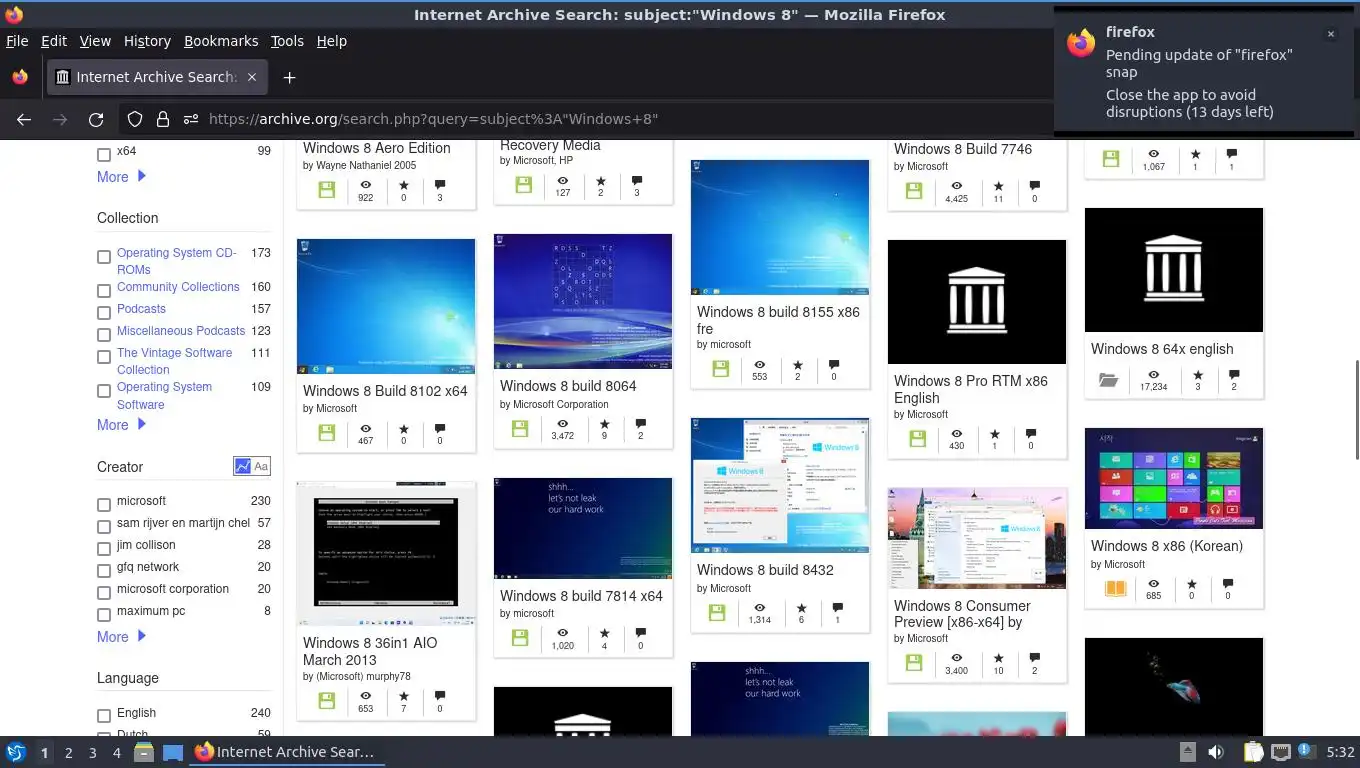Click the folder collection icon on Windows 8 64x english
Screen dimensions: 1360x768
[x=1108, y=380]
